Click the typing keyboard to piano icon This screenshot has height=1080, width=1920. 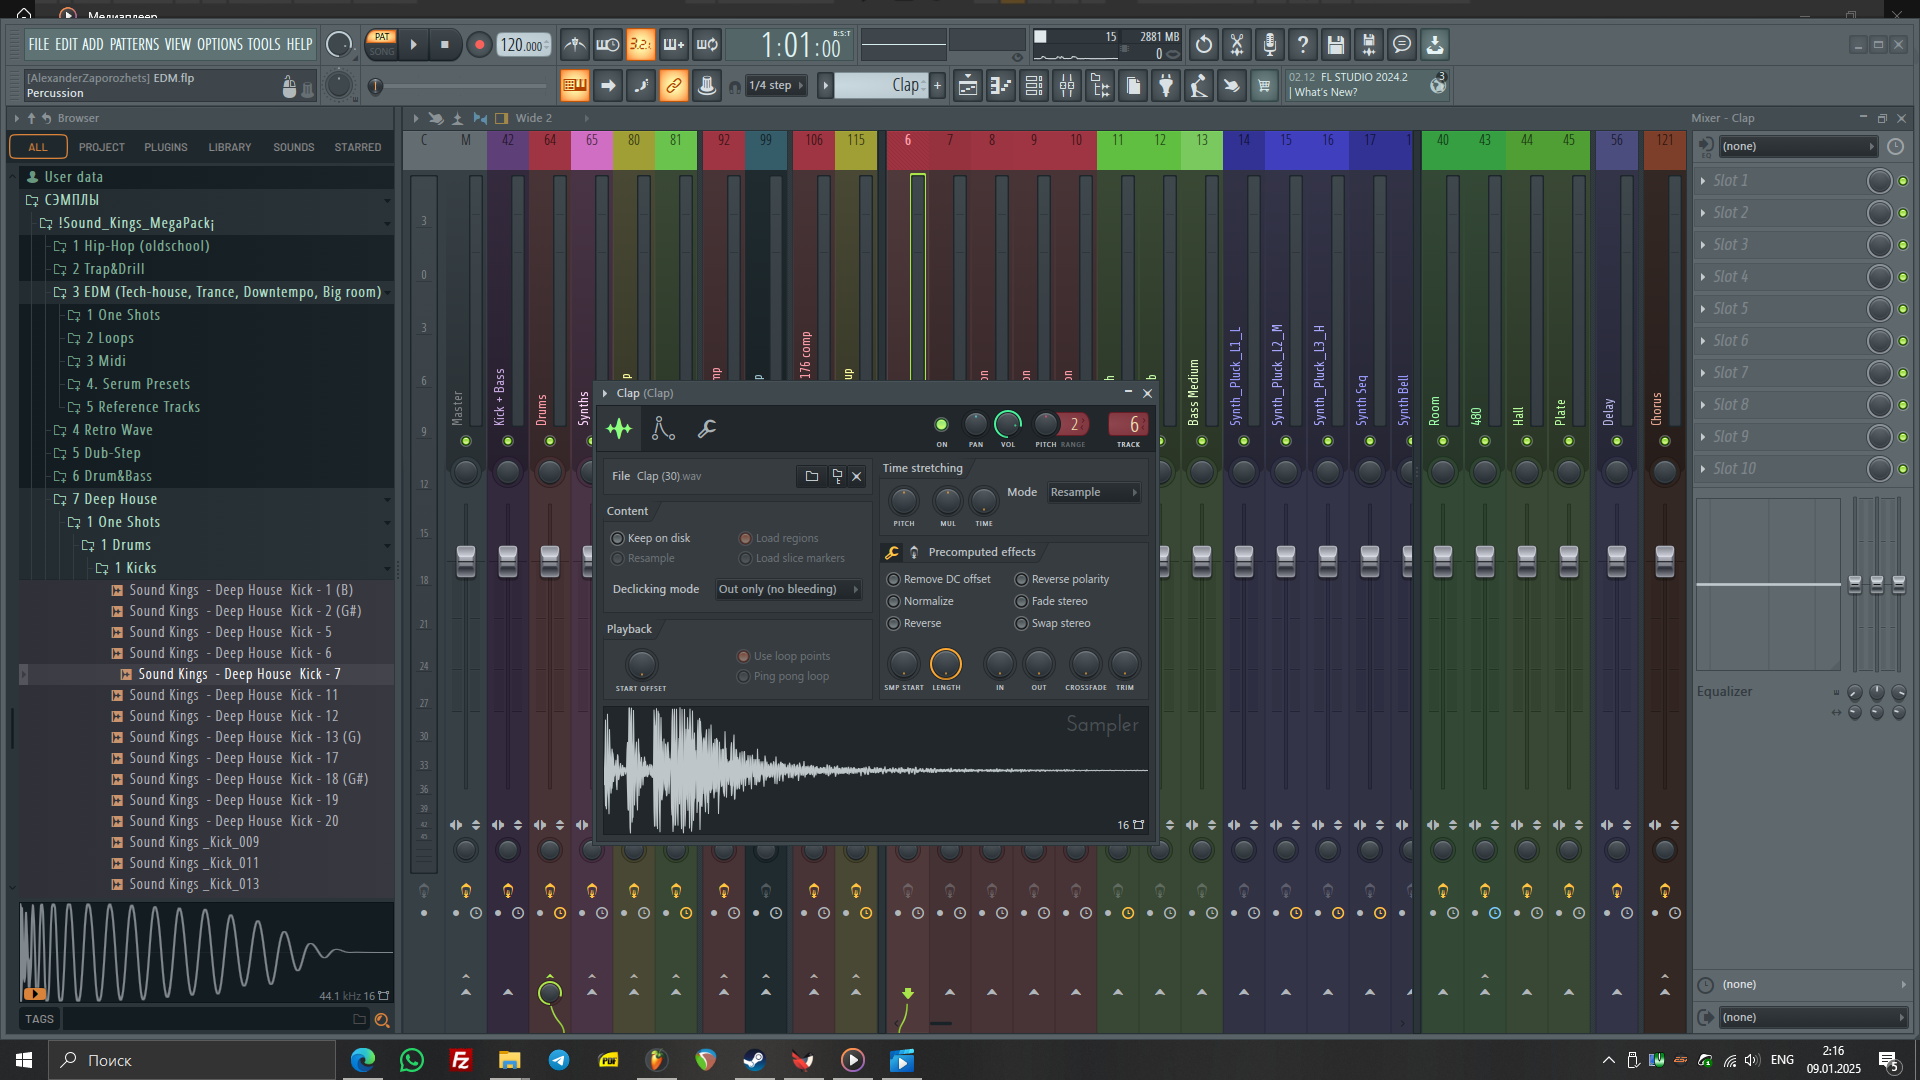tap(575, 86)
